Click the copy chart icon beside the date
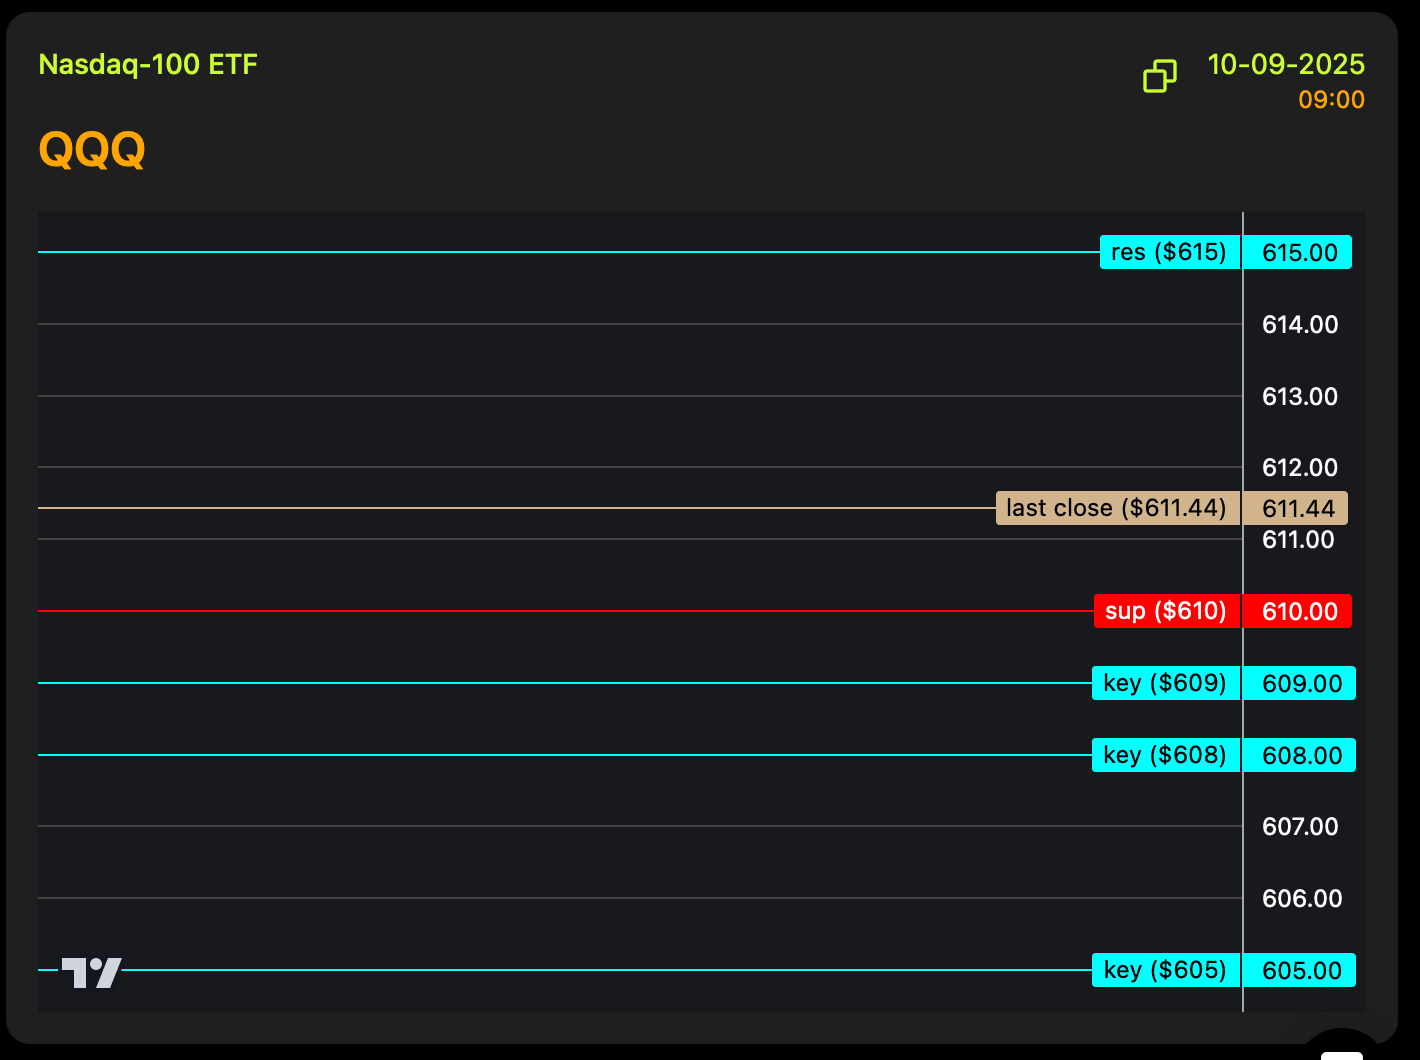 pos(1159,76)
